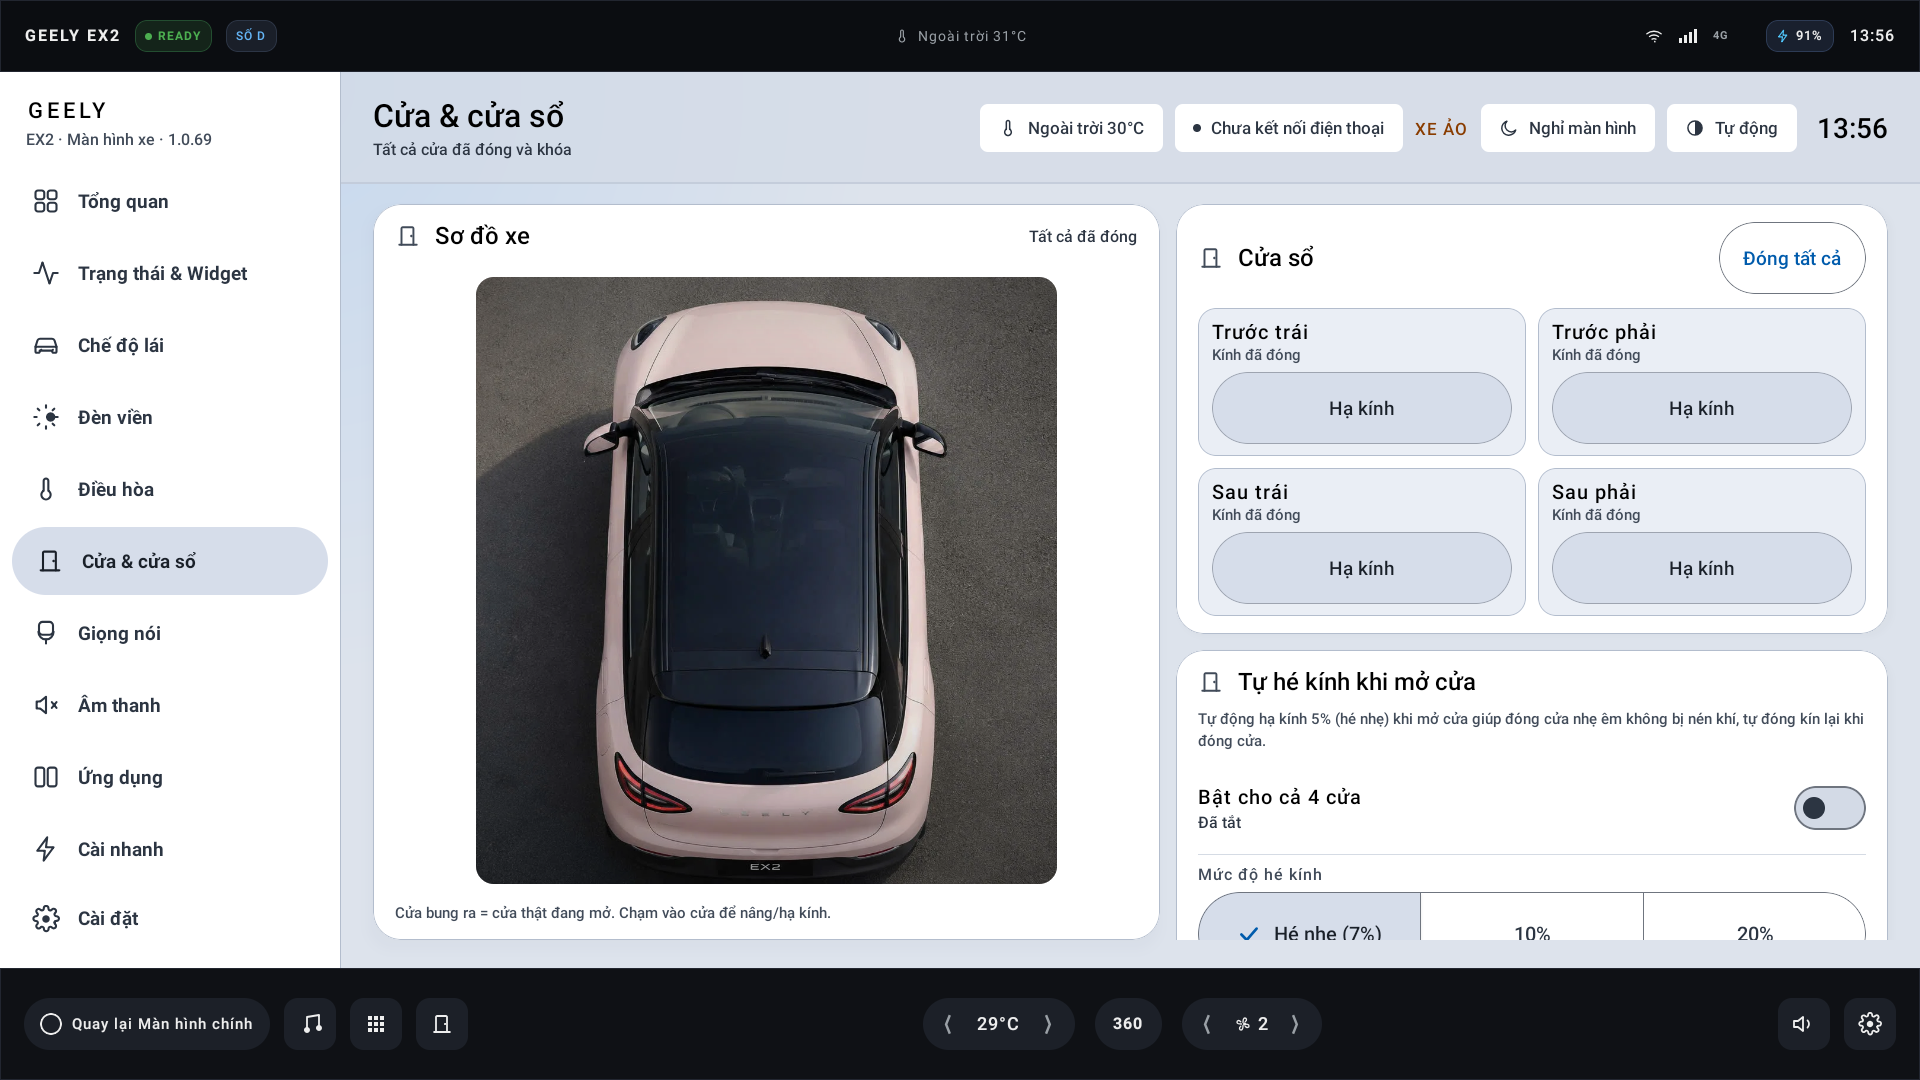
Task: Toggle Tự động display theme mode
Action: coord(1731,128)
